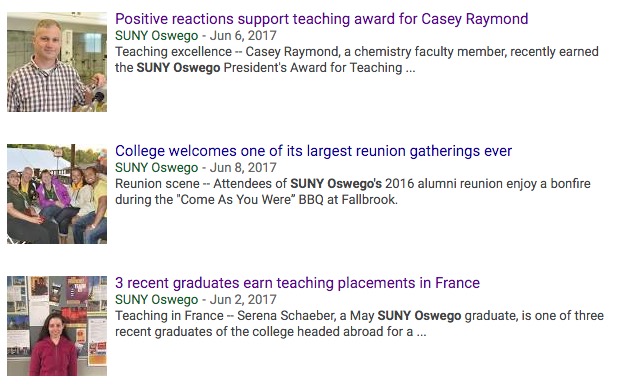The image size is (638, 391).
Task: Select SUNY Oswego source above Jun 6 date
Action: (x=157, y=36)
